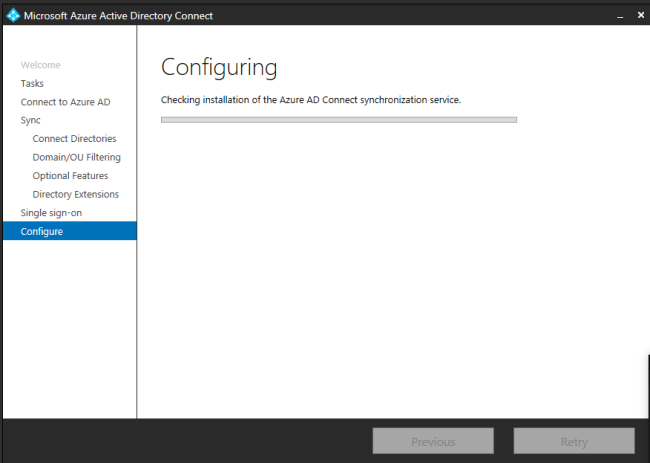Select the Welcome step in sidebar

(x=41, y=65)
